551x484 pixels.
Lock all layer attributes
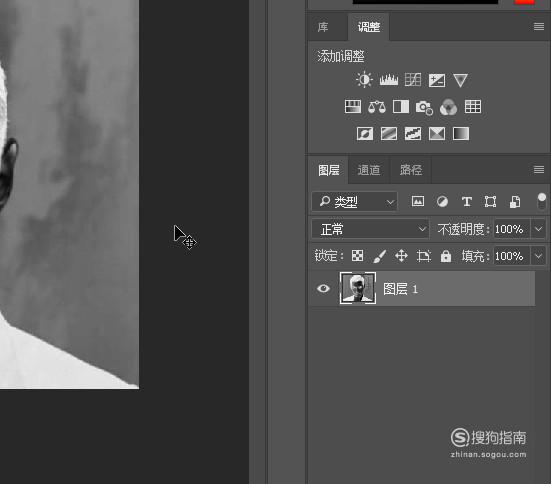446,256
